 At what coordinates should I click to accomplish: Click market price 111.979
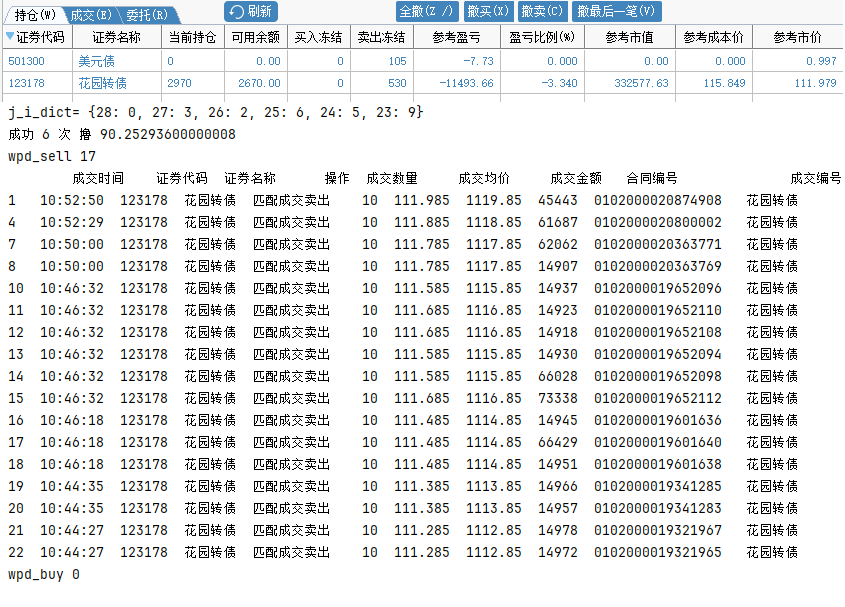[x=815, y=84]
